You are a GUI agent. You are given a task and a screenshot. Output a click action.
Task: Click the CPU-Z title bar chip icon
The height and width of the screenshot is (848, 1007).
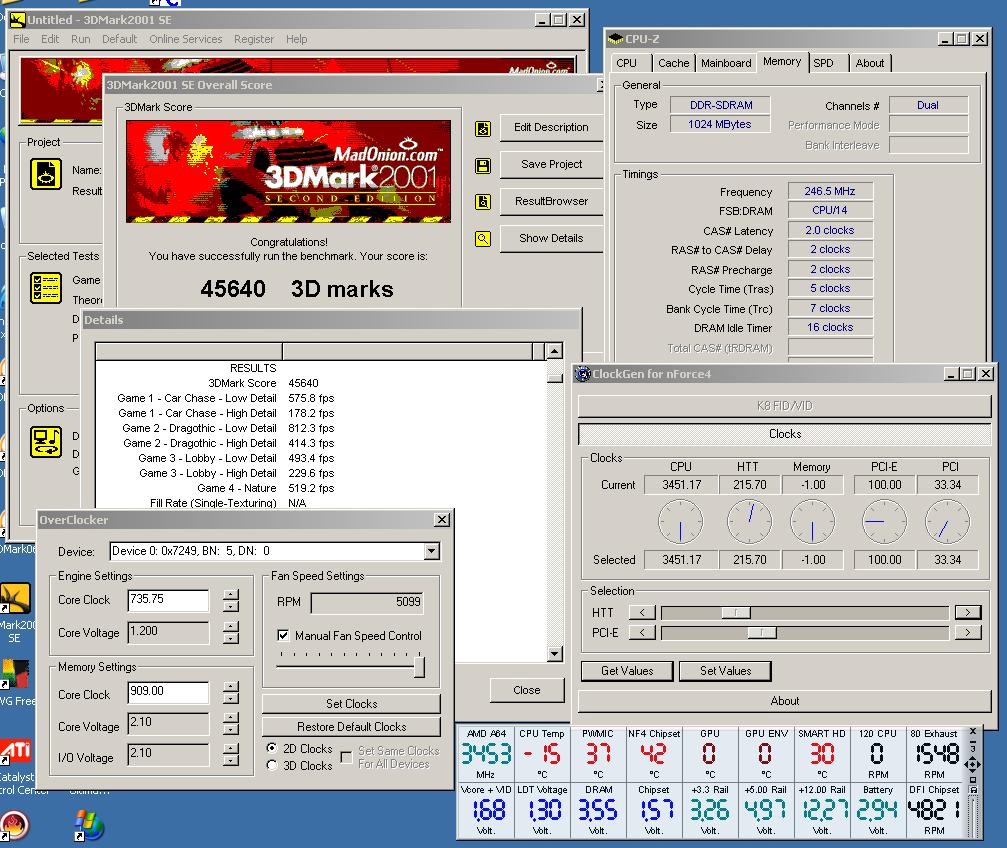615,39
